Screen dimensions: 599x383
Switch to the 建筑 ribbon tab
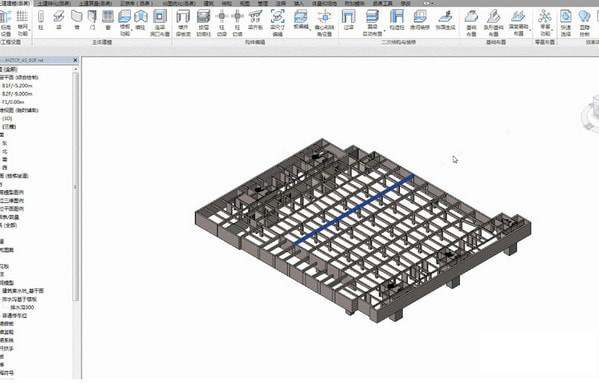pyautogui.click(x=209, y=3)
